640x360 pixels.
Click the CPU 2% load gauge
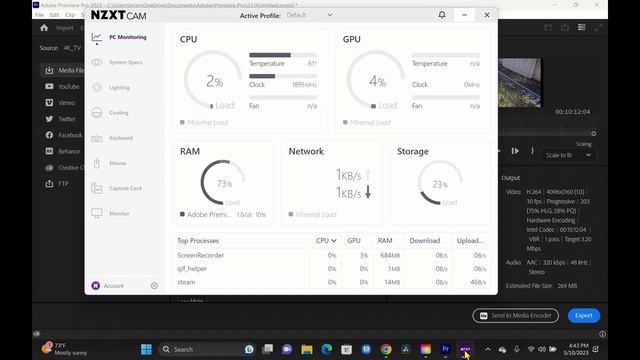(213, 80)
